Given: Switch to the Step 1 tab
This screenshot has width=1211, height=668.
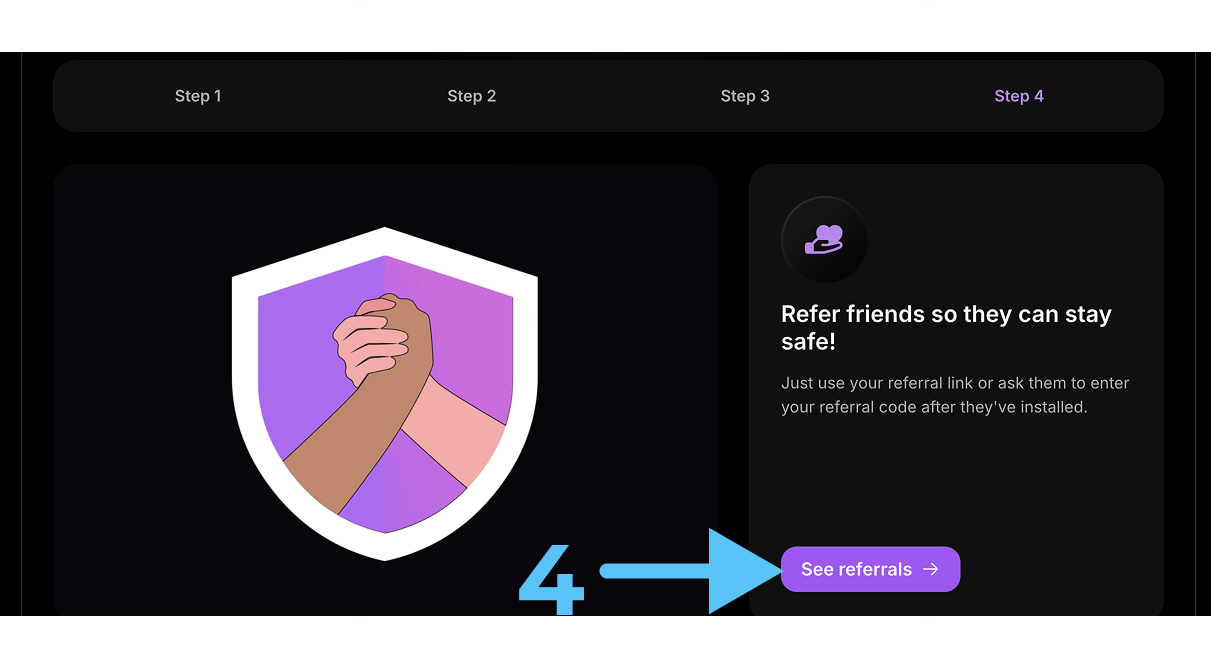Looking at the screenshot, I should (x=198, y=96).
